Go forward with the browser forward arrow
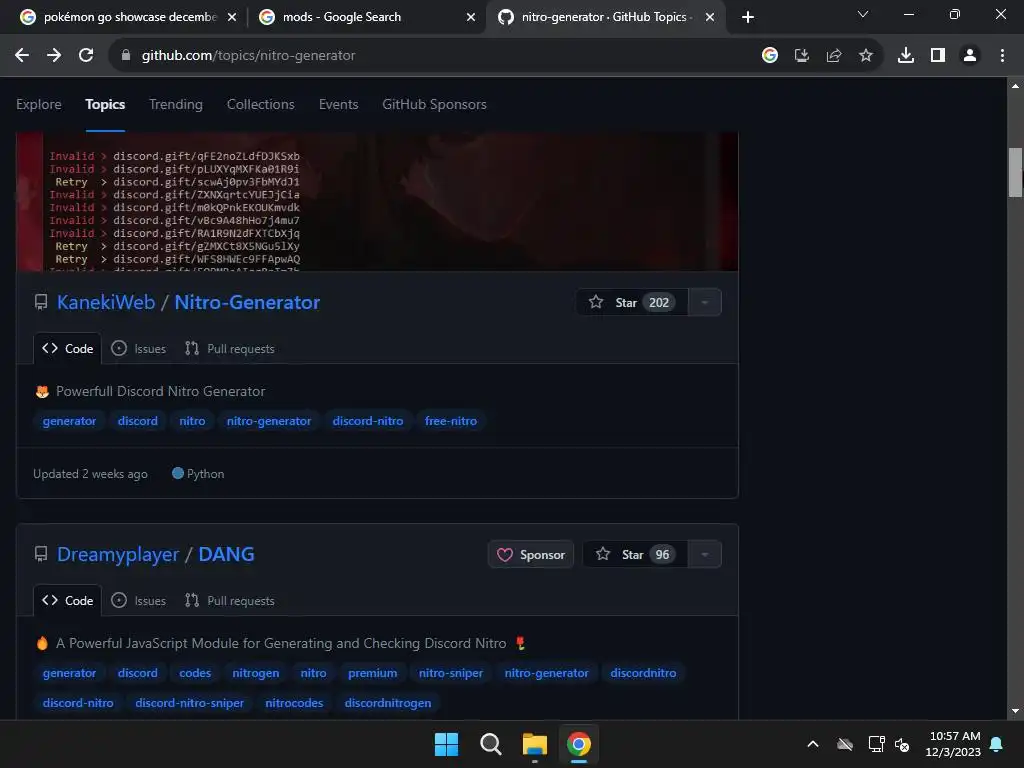Image resolution: width=1024 pixels, height=768 pixels. click(x=54, y=56)
